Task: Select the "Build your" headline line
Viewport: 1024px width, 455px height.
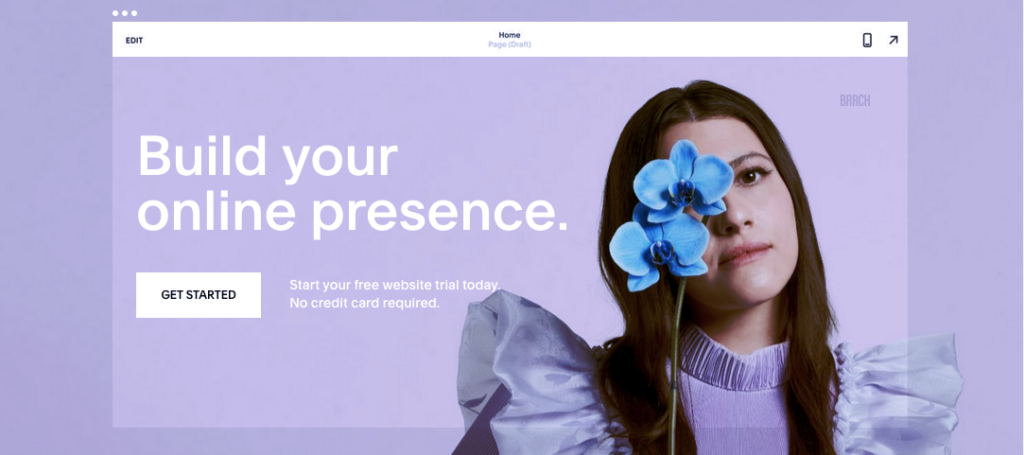Action: pos(268,157)
